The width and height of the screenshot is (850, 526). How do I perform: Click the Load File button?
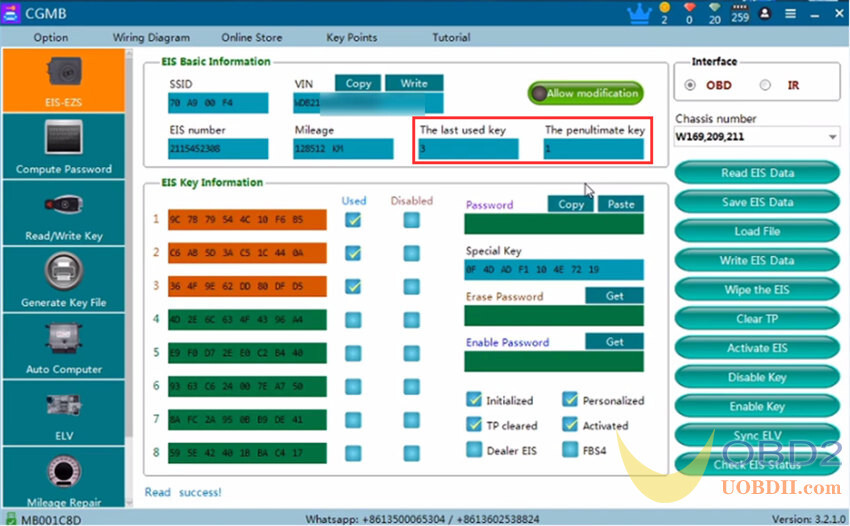tap(757, 232)
